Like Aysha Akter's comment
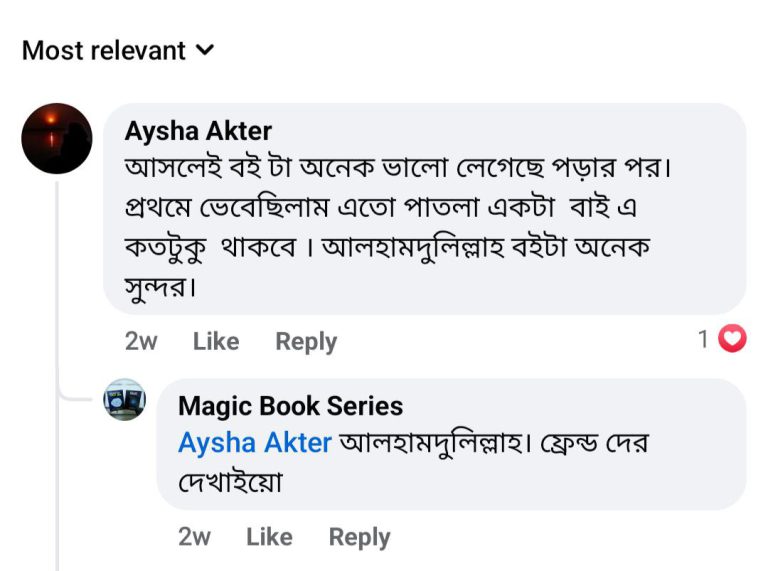 click(216, 341)
